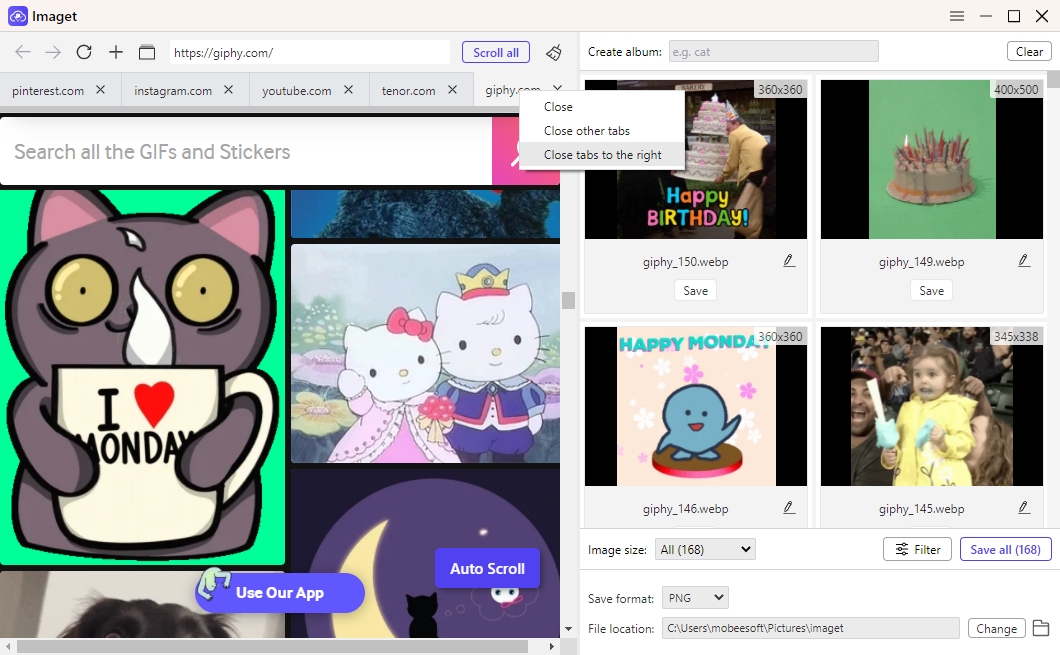Close the youtube.com tab
The width and height of the screenshot is (1060, 655).
point(348,89)
